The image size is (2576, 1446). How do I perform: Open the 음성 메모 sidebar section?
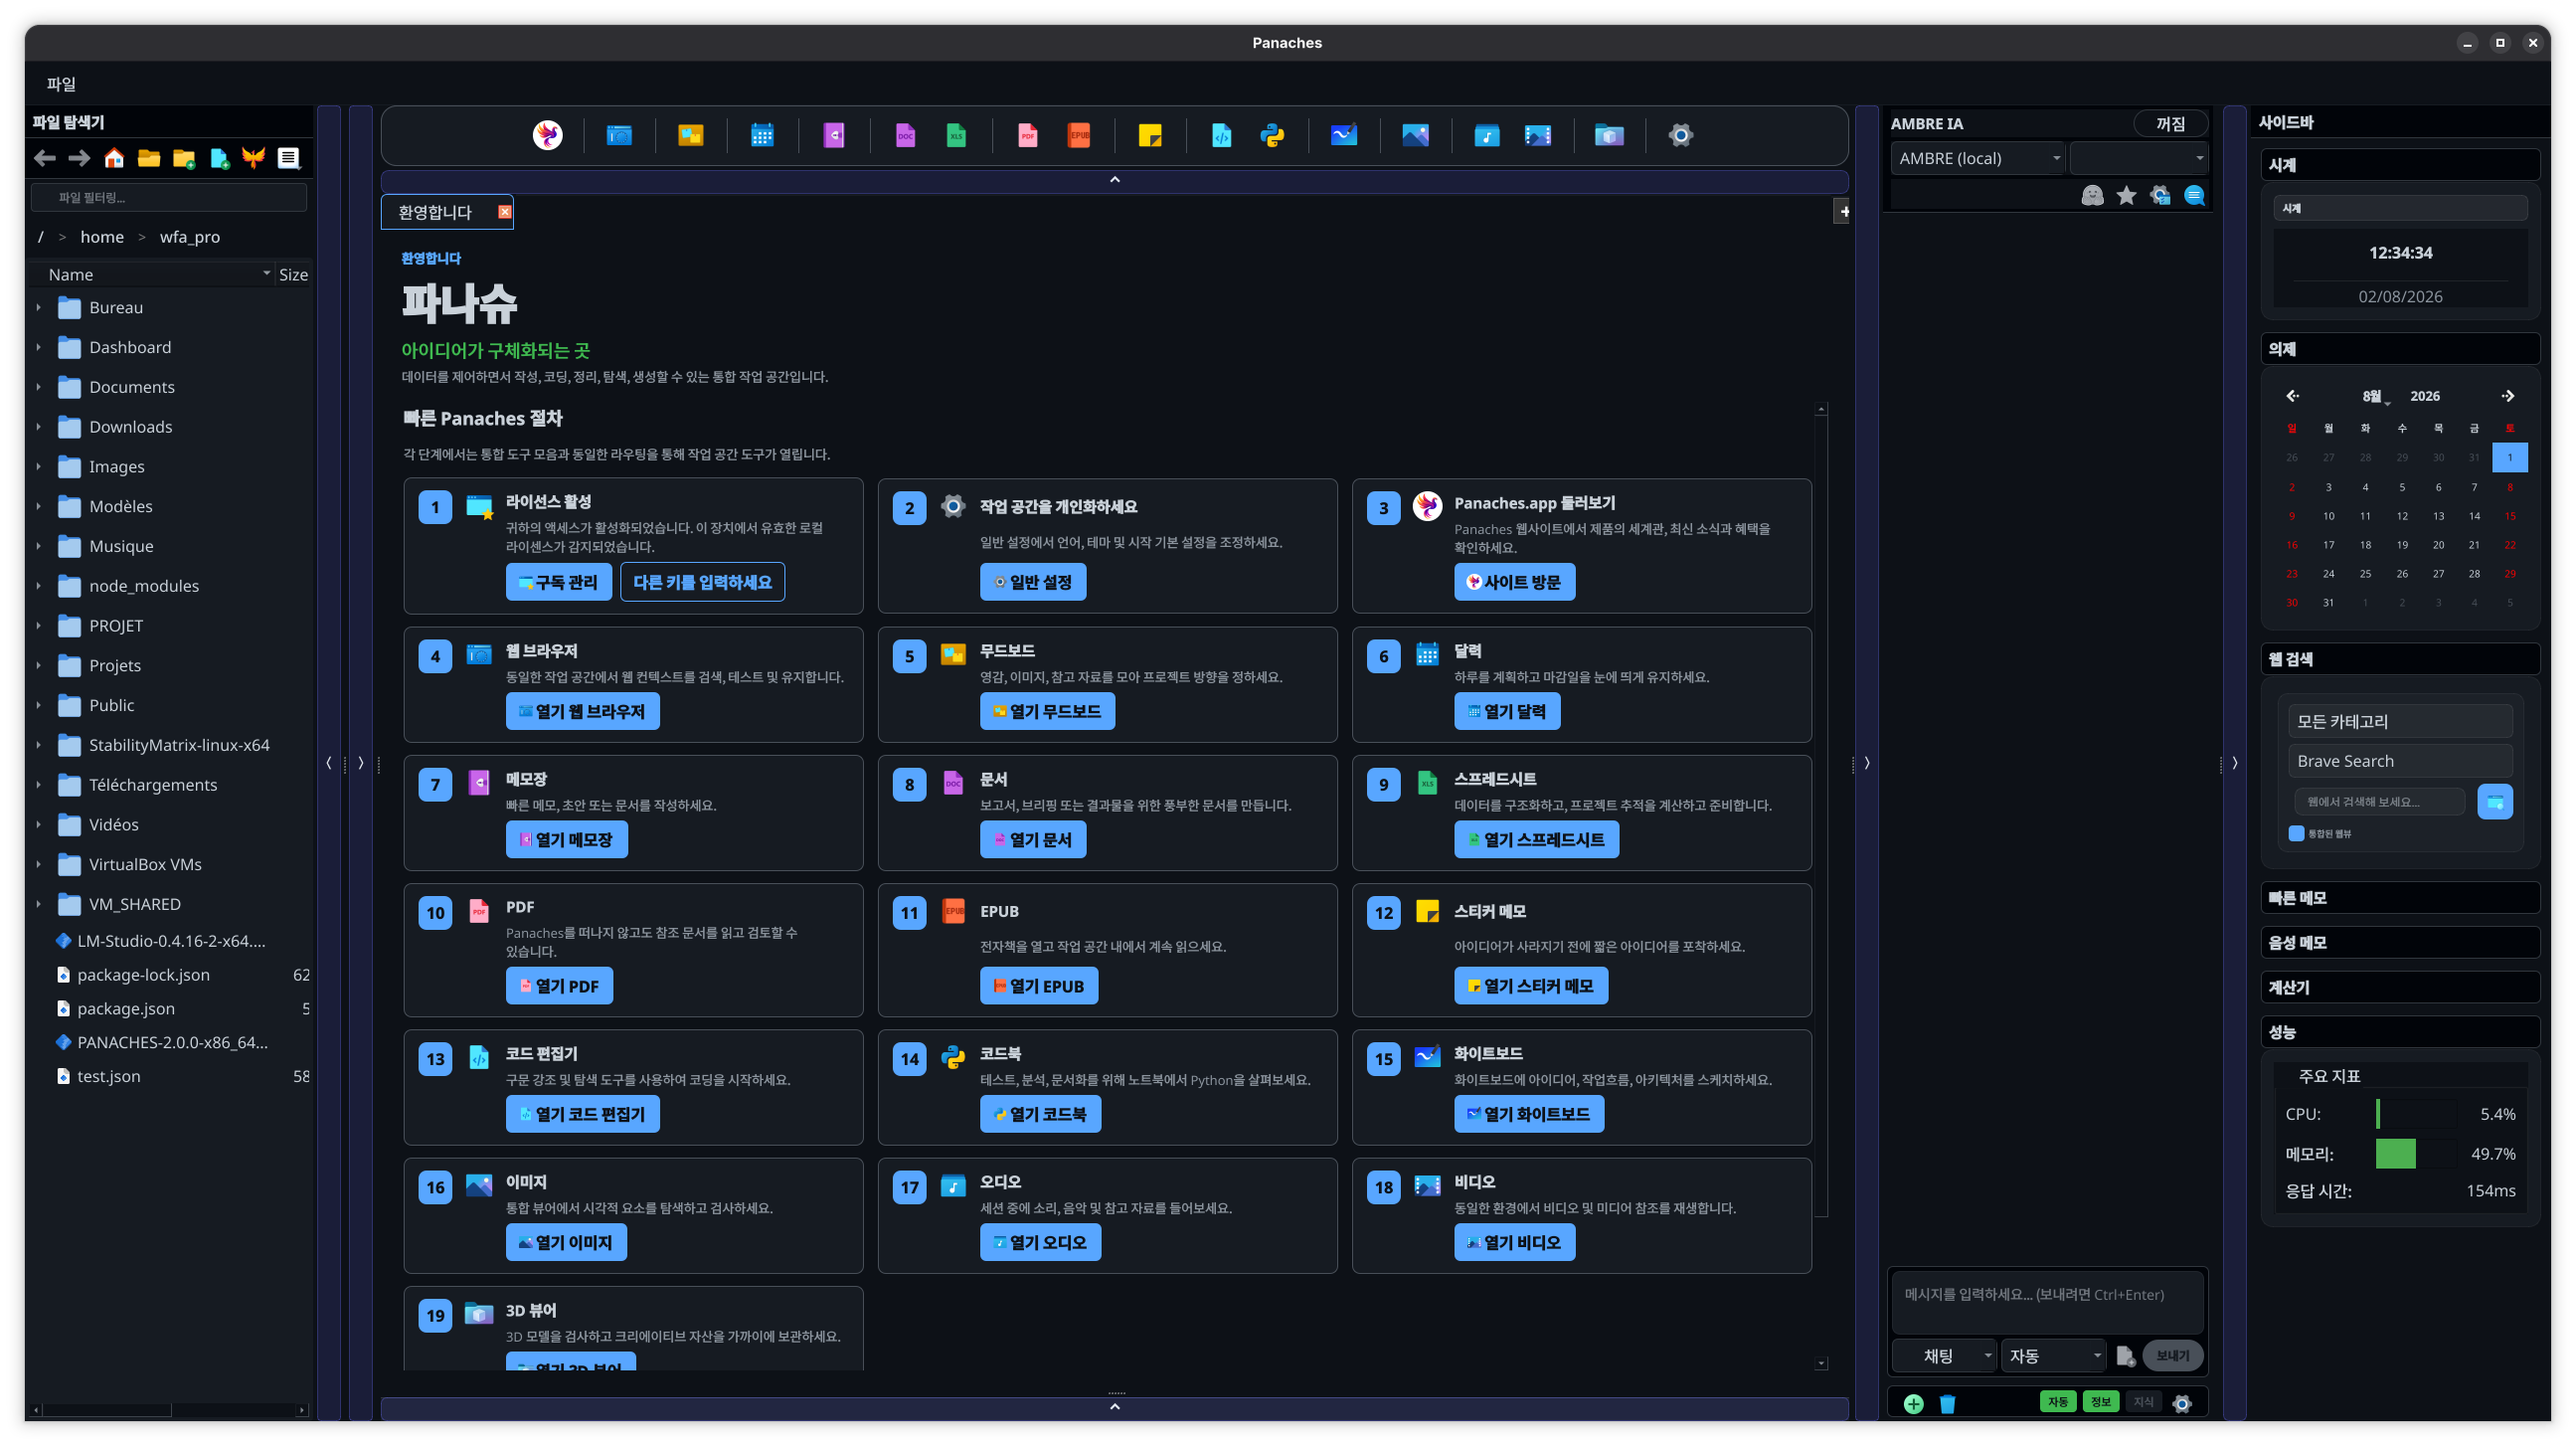2399,943
